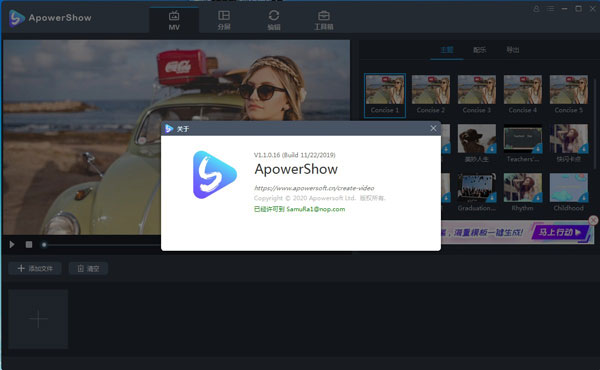Open the 工具箱 toolbox tab
600x370 pixels.
coord(324,20)
